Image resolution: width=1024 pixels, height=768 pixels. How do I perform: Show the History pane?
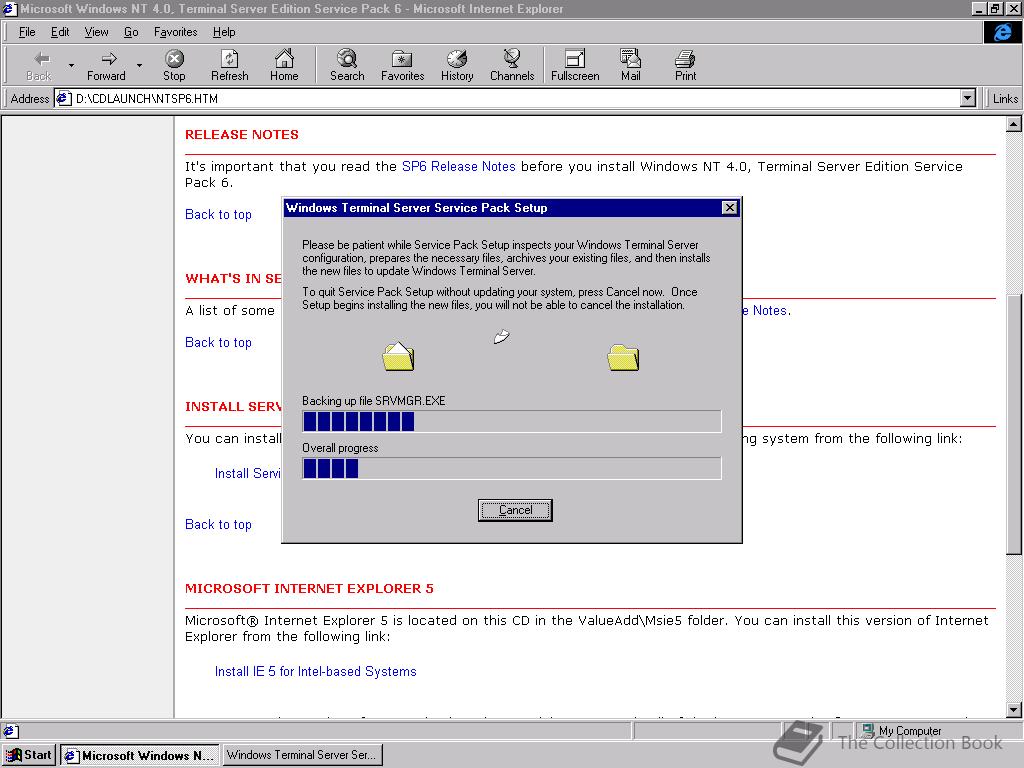pyautogui.click(x=457, y=66)
